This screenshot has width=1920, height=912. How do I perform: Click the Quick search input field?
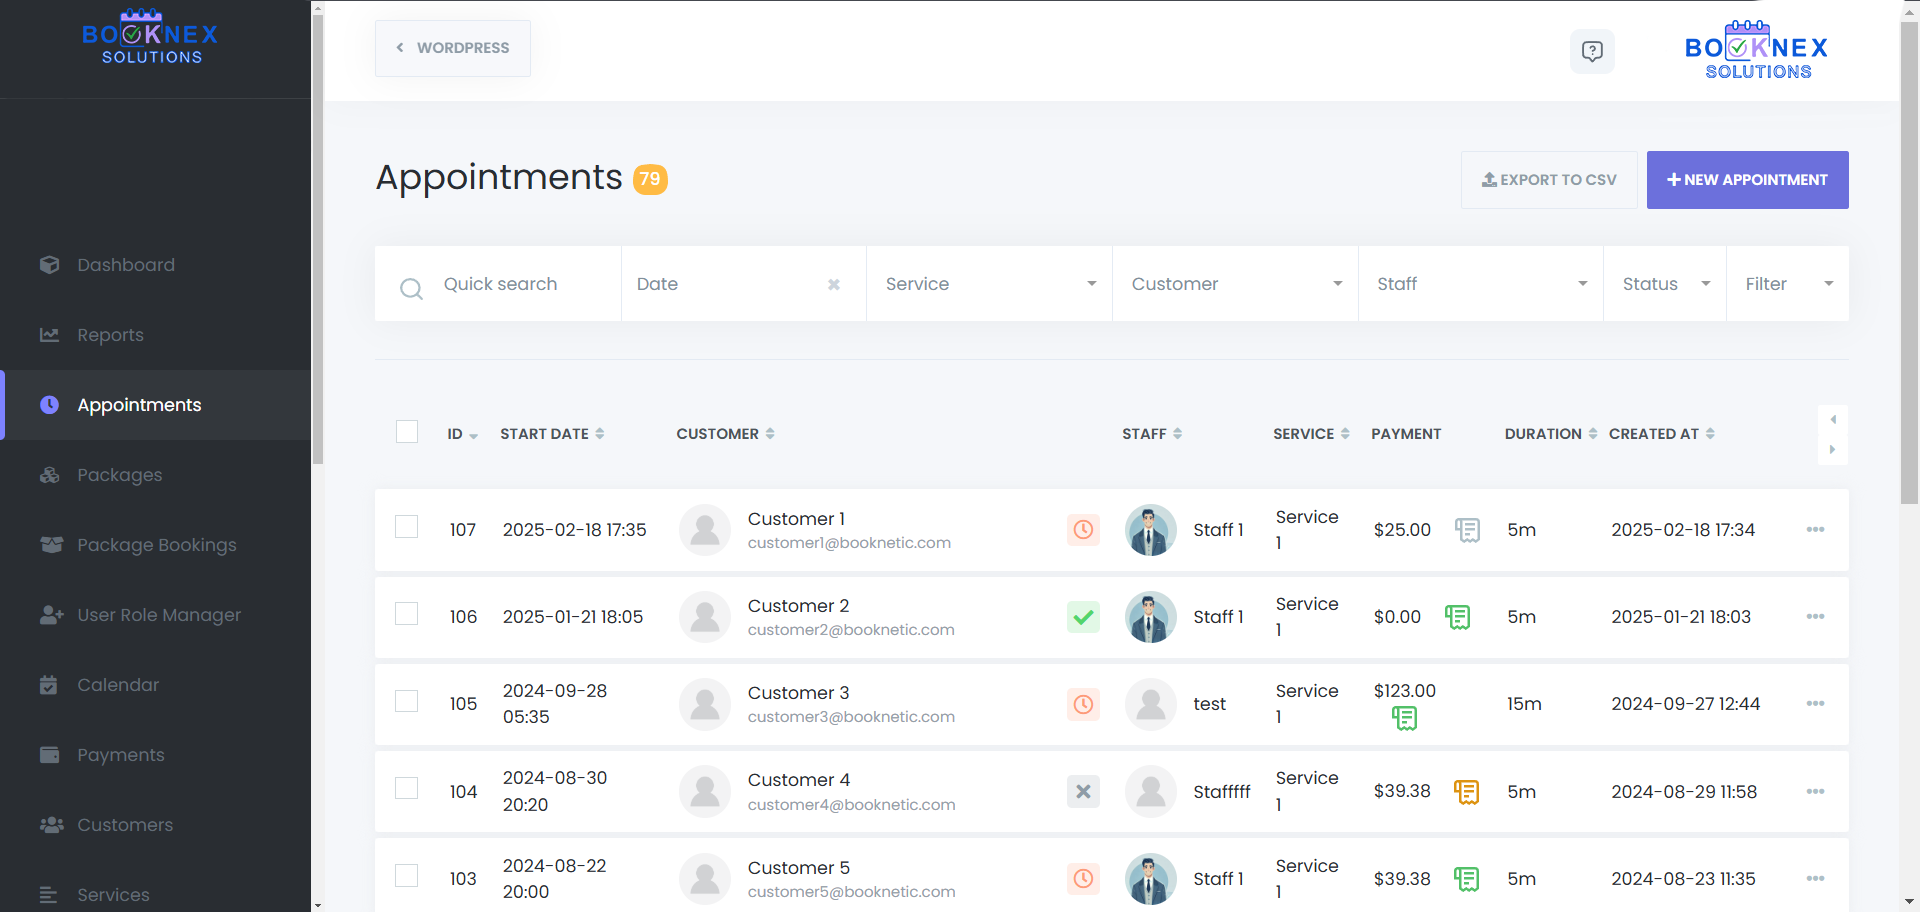click(x=520, y=284)
